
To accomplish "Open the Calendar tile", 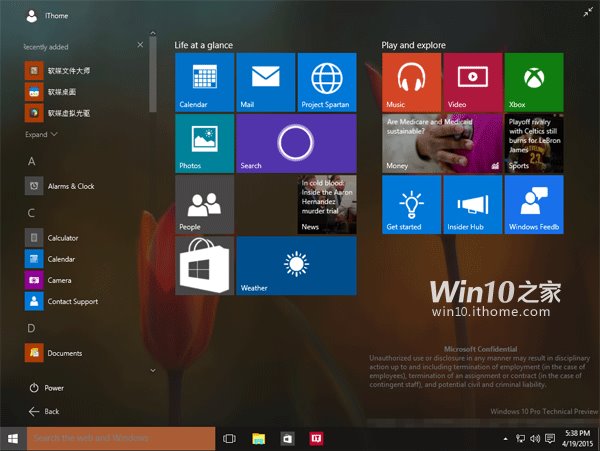I will point(204,82).
